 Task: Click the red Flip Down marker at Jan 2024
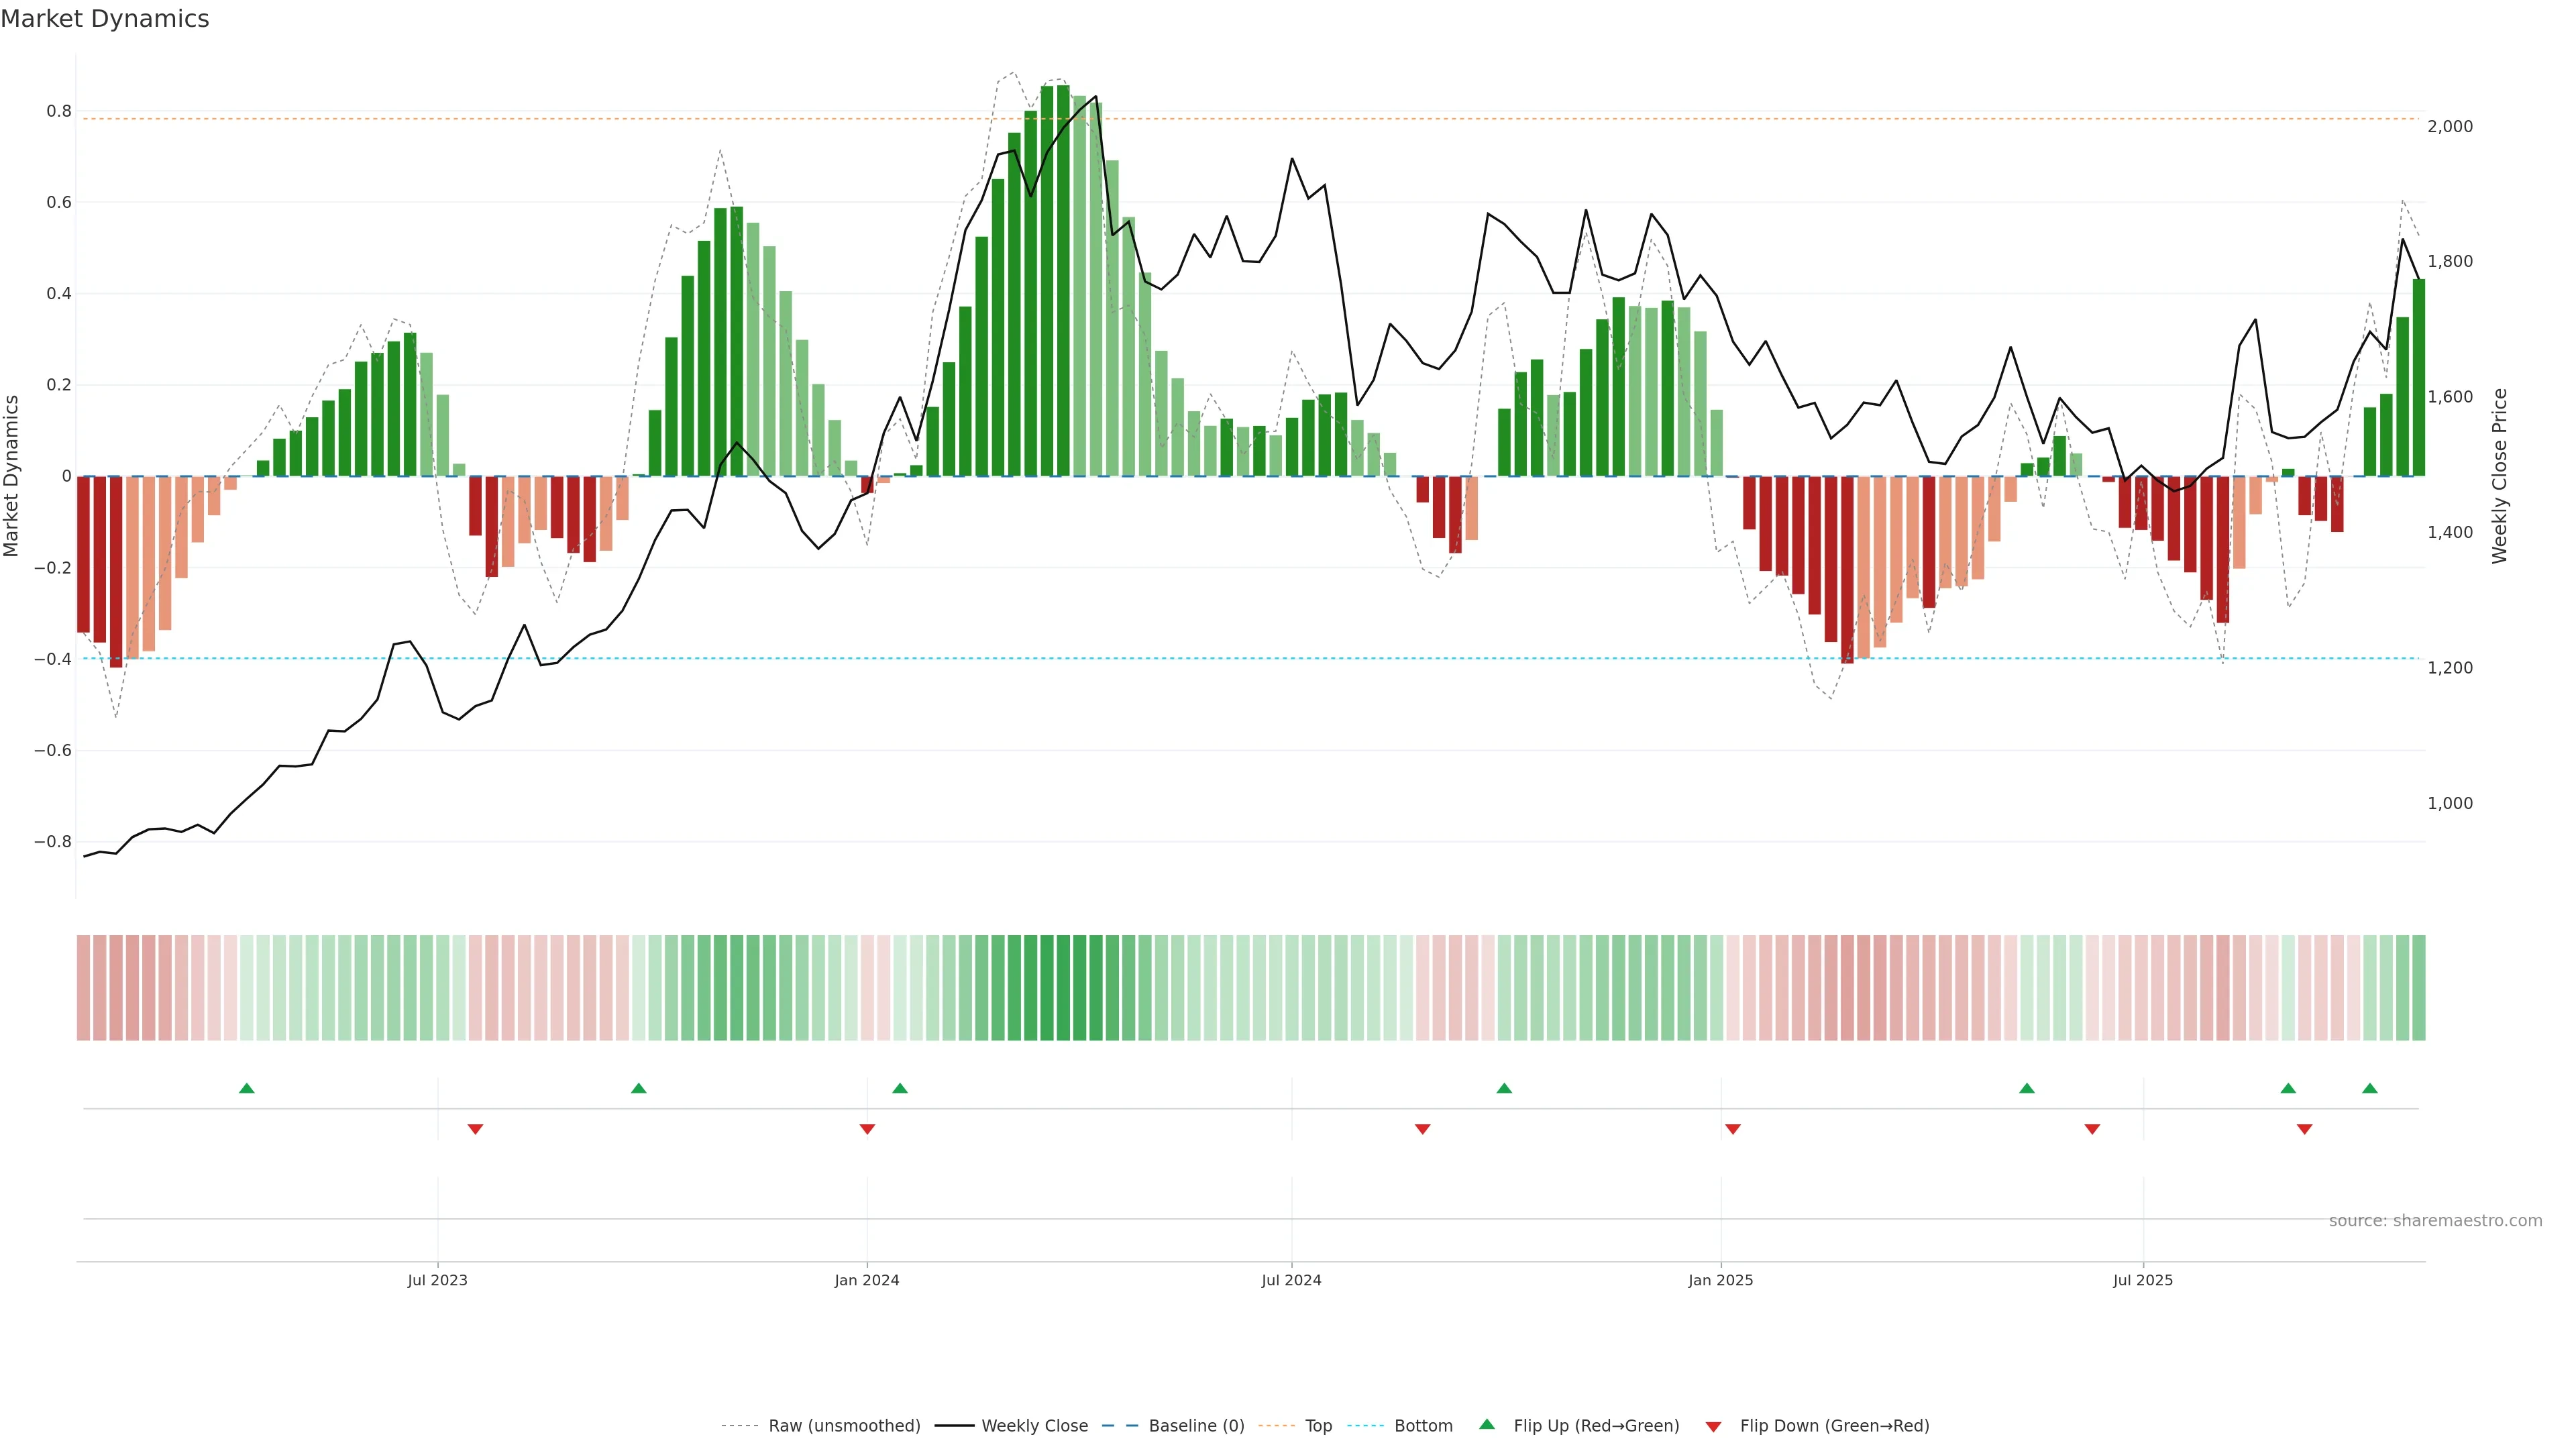pyautogui.click(x=867, y=1129)
